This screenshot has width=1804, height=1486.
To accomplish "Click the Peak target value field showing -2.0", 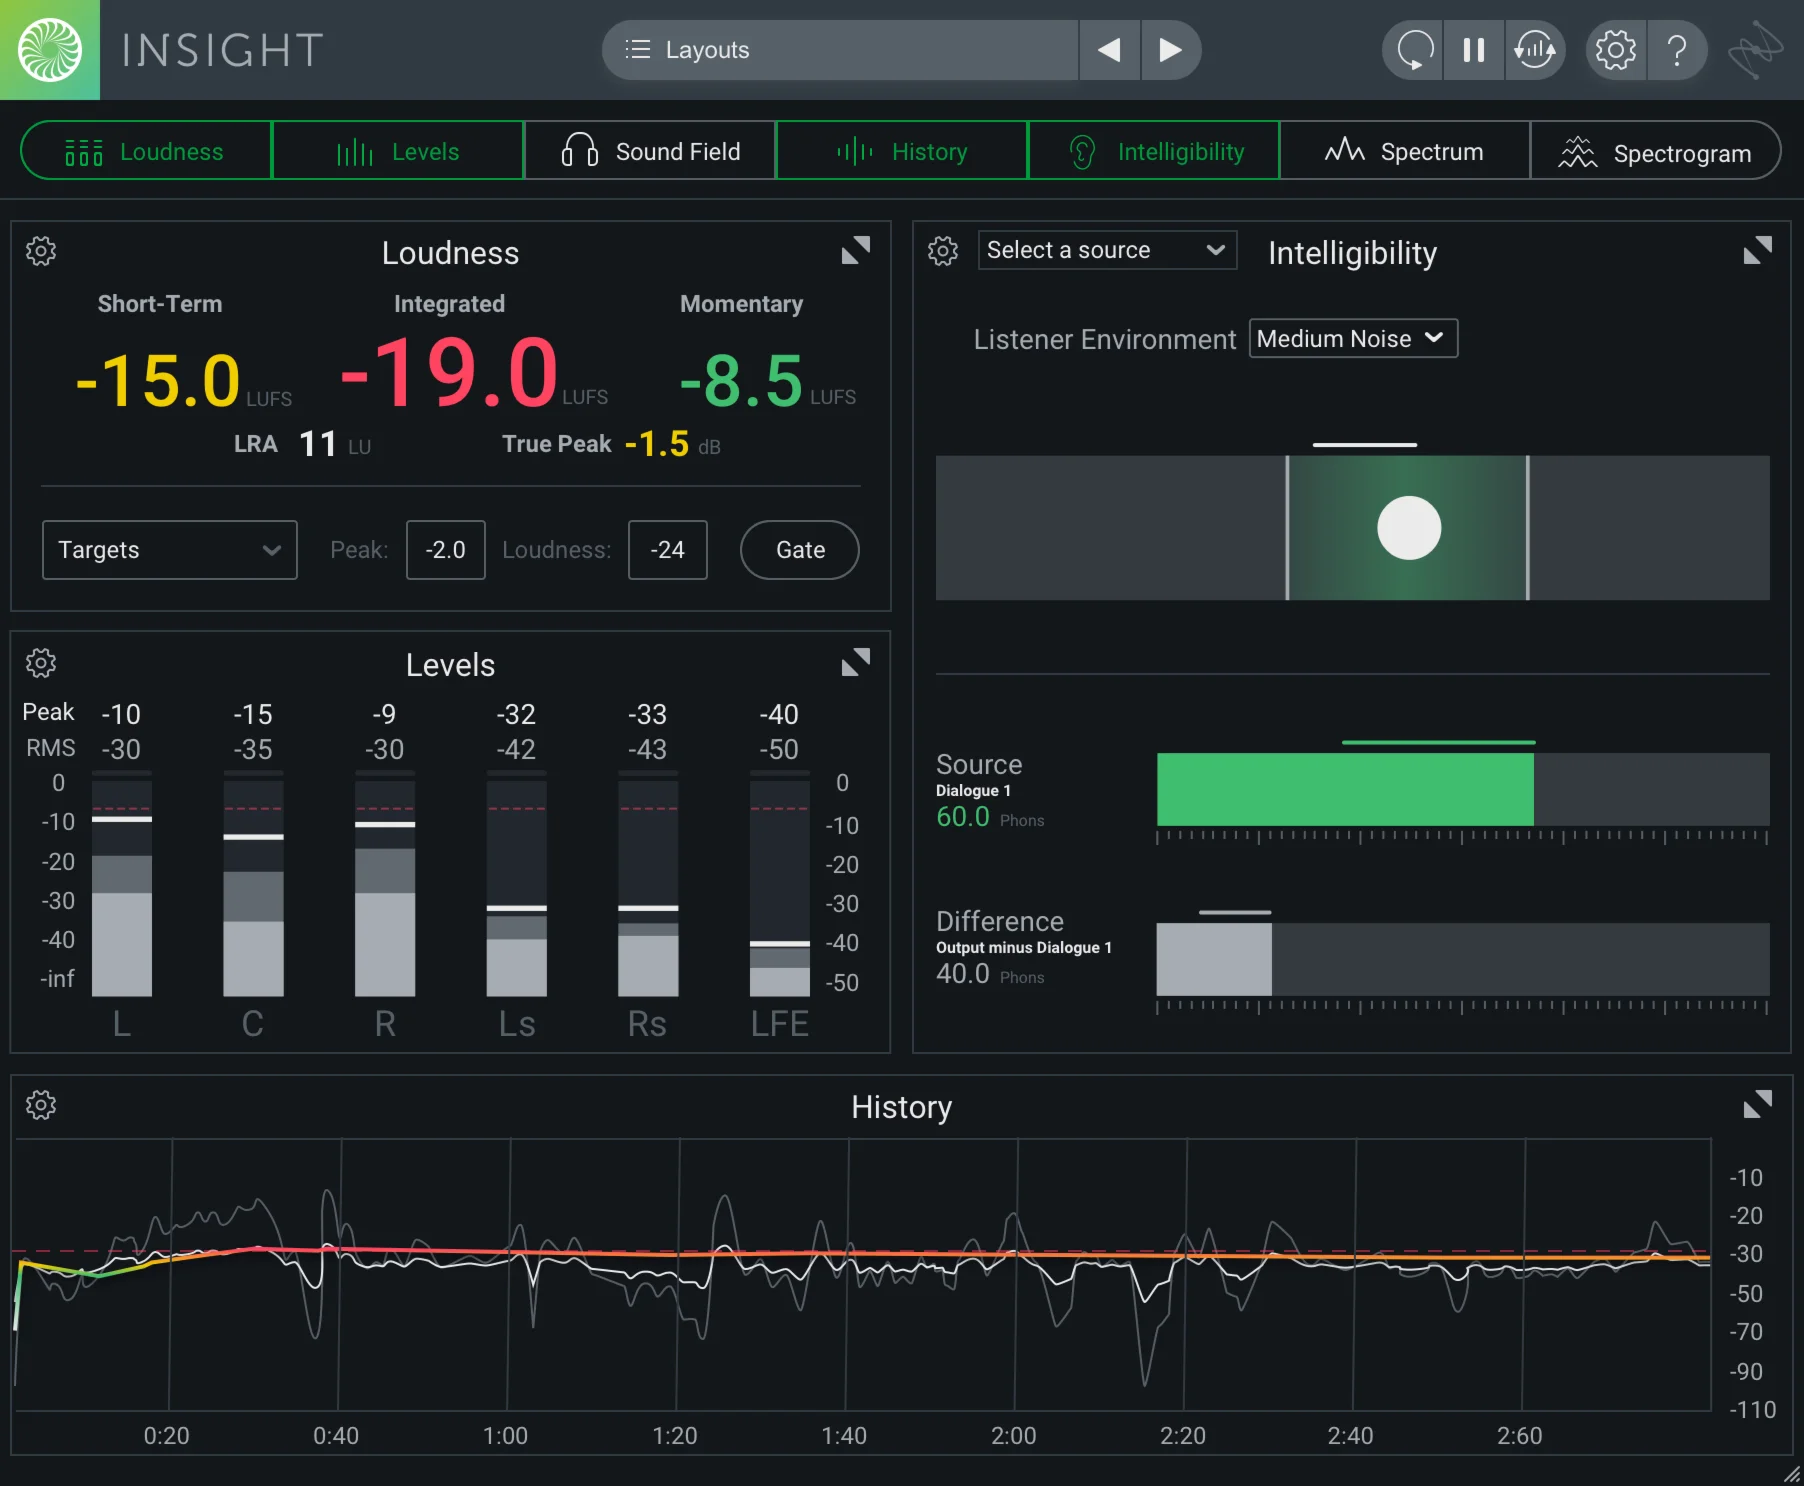I will tap(445, 549).
